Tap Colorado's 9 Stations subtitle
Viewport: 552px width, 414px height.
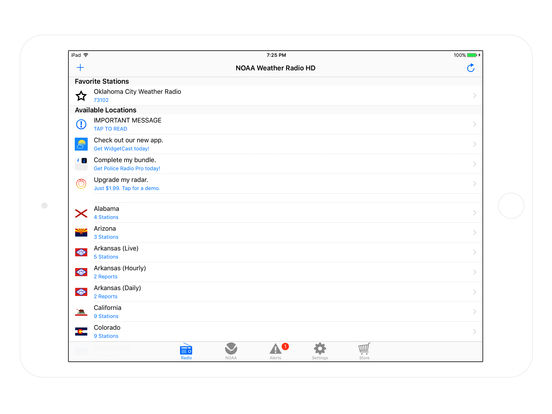106,336
